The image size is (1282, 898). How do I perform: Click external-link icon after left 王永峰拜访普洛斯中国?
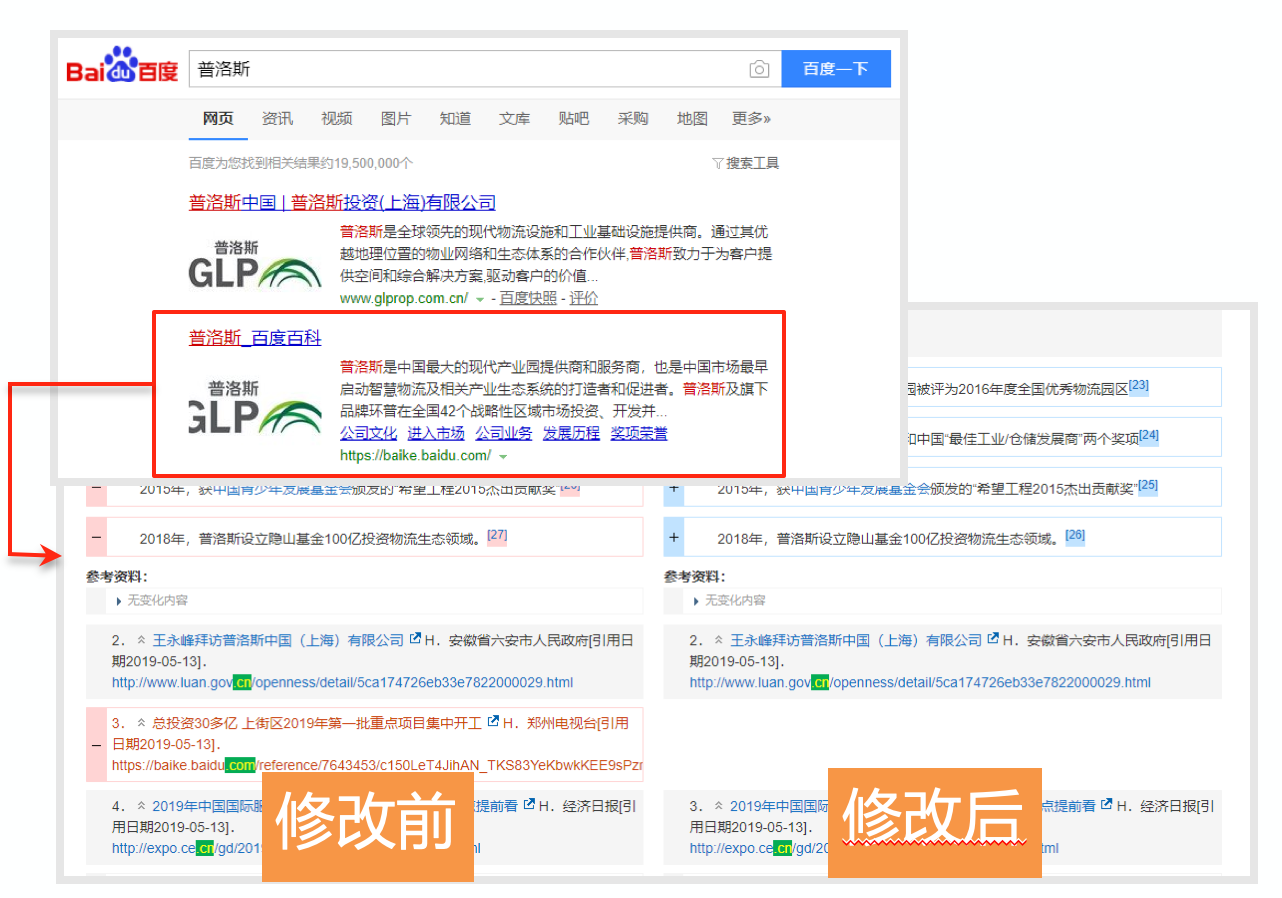point(415,639)
